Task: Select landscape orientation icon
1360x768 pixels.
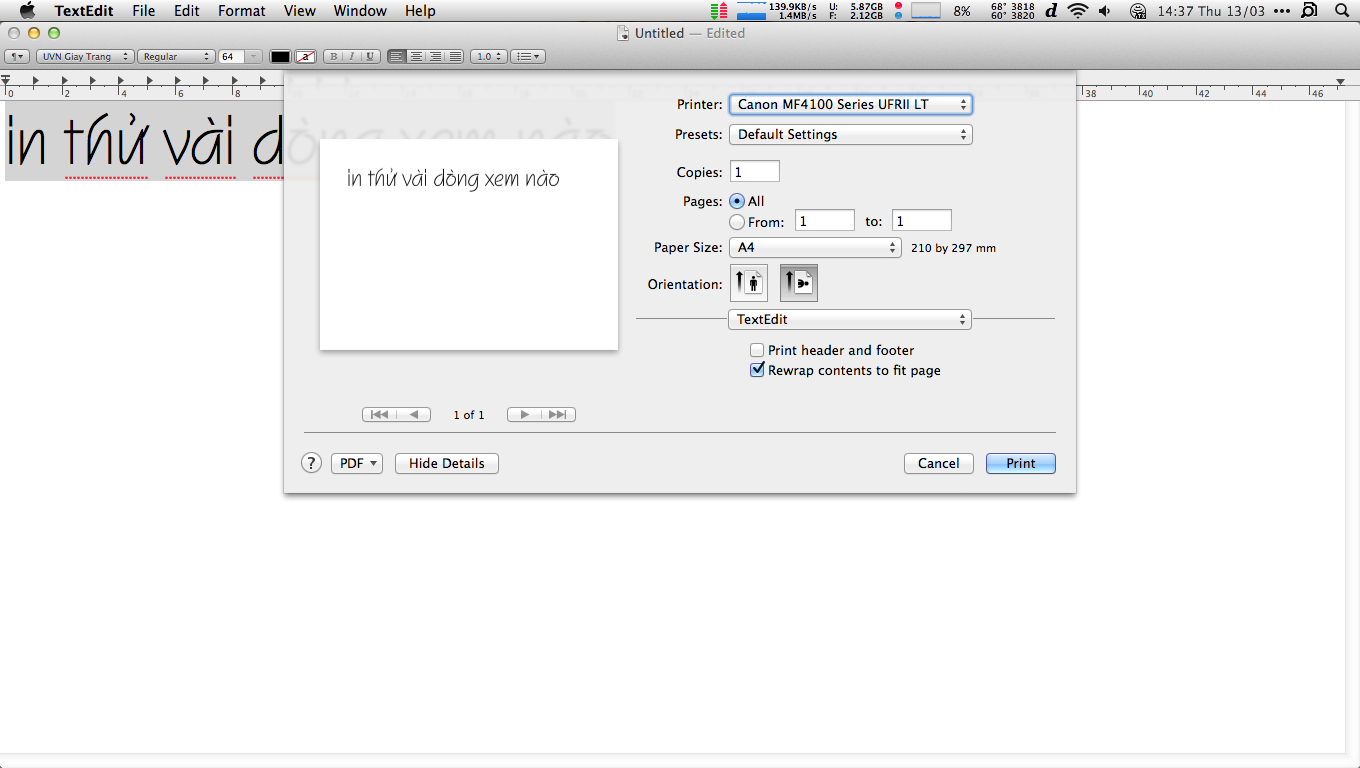Action: tap(799, 283)
